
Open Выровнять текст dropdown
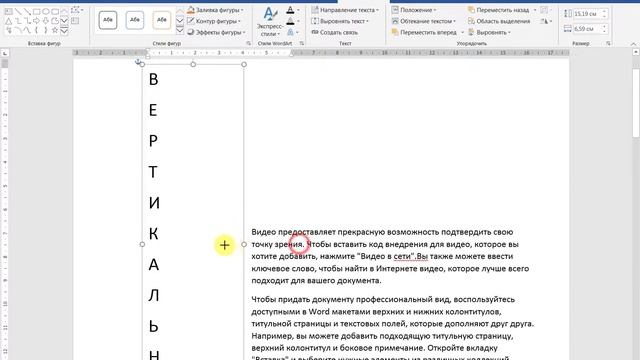click(x=340, y=21)
